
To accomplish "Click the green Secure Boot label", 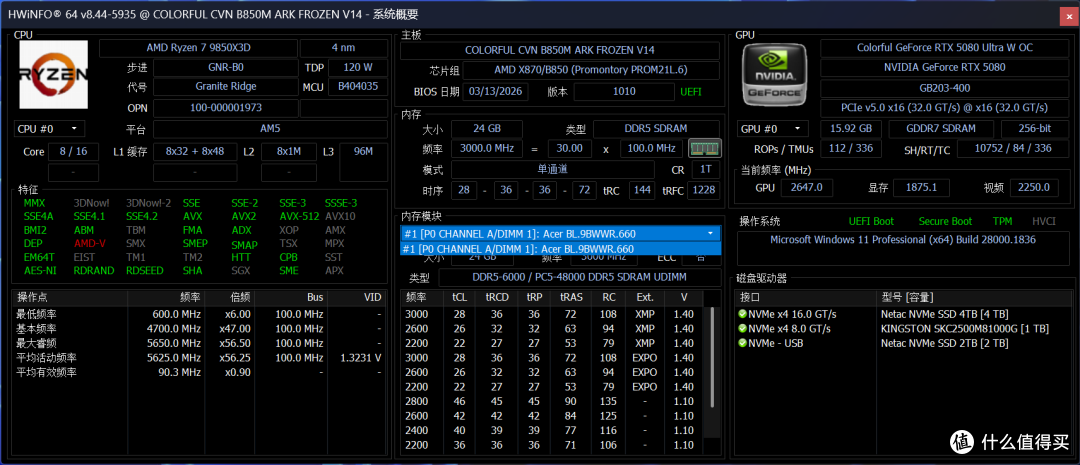I will (x=946, y=221).
